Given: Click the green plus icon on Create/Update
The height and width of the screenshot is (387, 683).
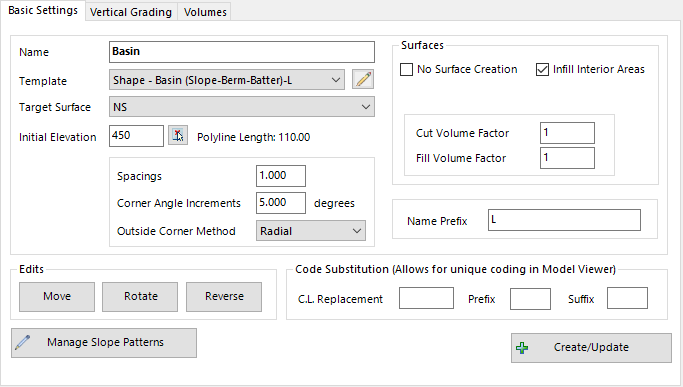Looking at the screenshot, I should [x=522, y=347].
